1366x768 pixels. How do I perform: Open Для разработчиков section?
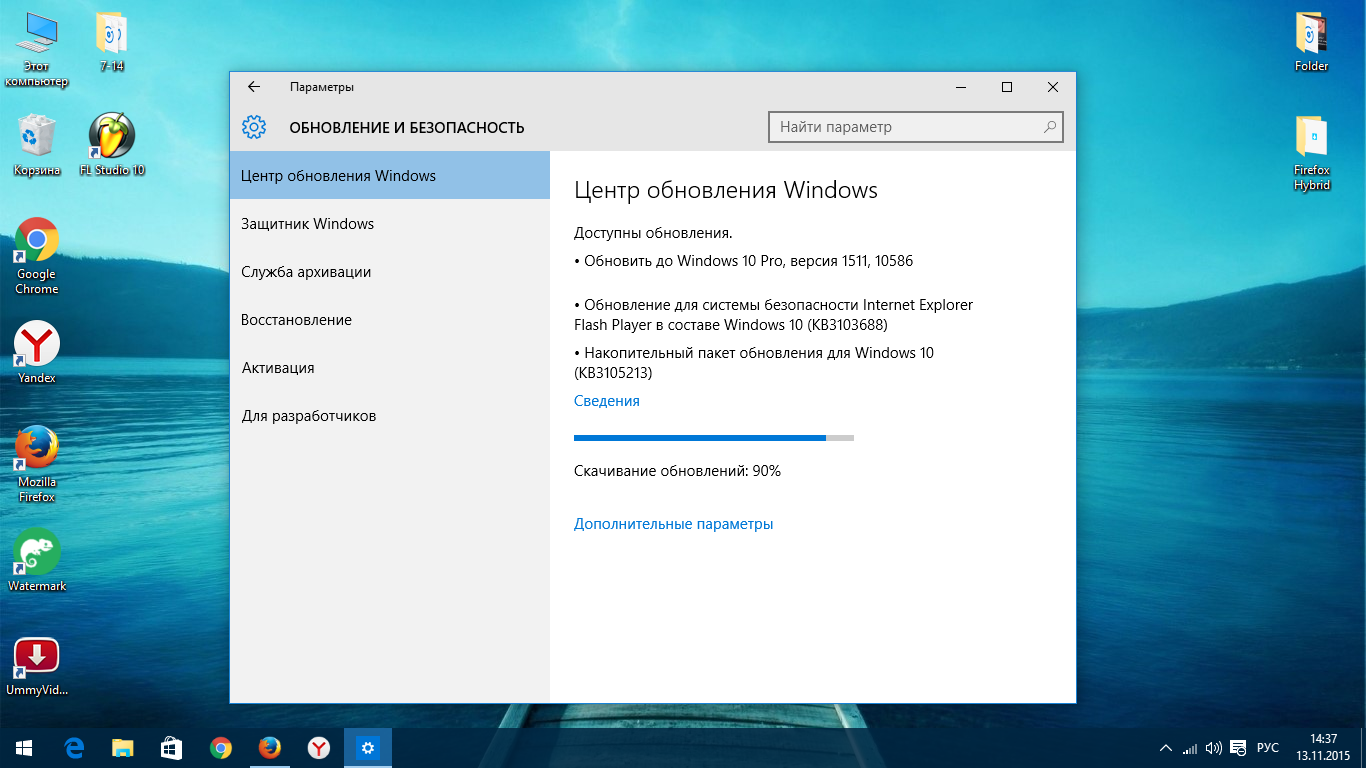(390, 415)
